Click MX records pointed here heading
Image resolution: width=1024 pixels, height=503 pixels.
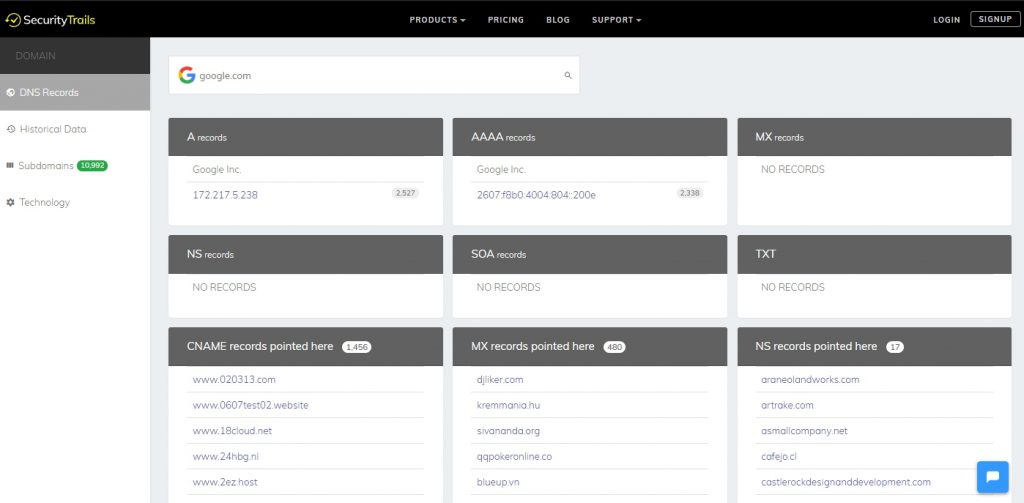[533, 346]
